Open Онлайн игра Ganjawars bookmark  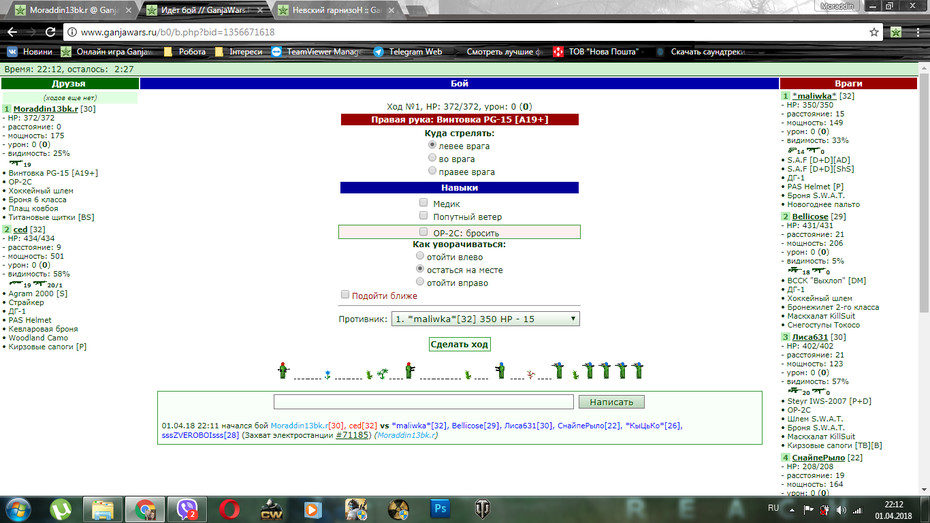click(107, 52)
